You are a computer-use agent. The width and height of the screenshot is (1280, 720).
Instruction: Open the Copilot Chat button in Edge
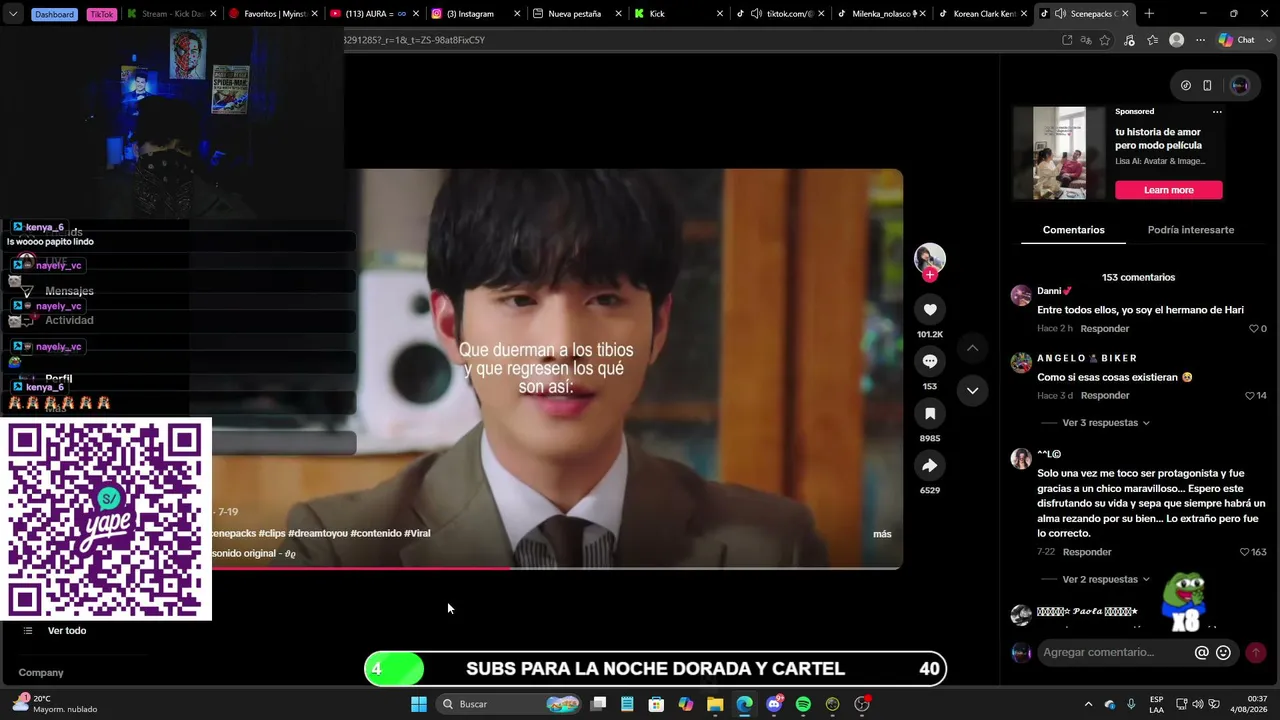pos(1238,40)
